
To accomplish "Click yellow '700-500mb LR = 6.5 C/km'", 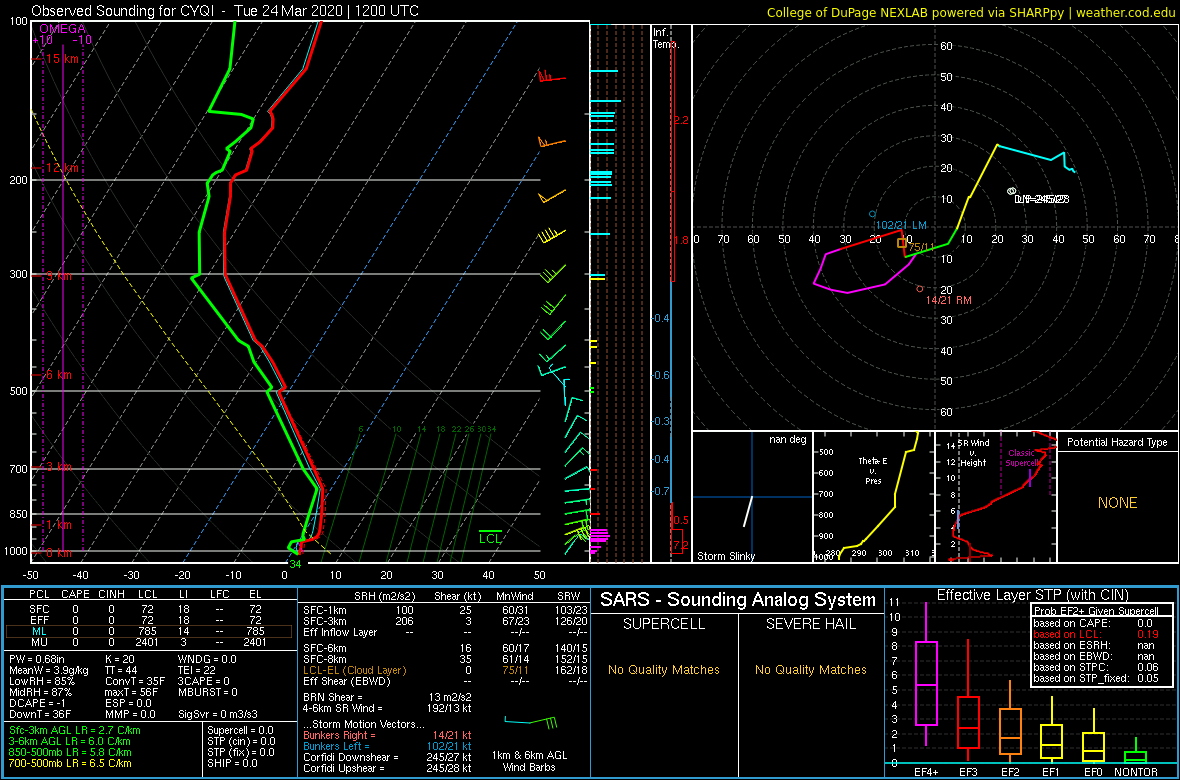I will (x=71, y=765).
